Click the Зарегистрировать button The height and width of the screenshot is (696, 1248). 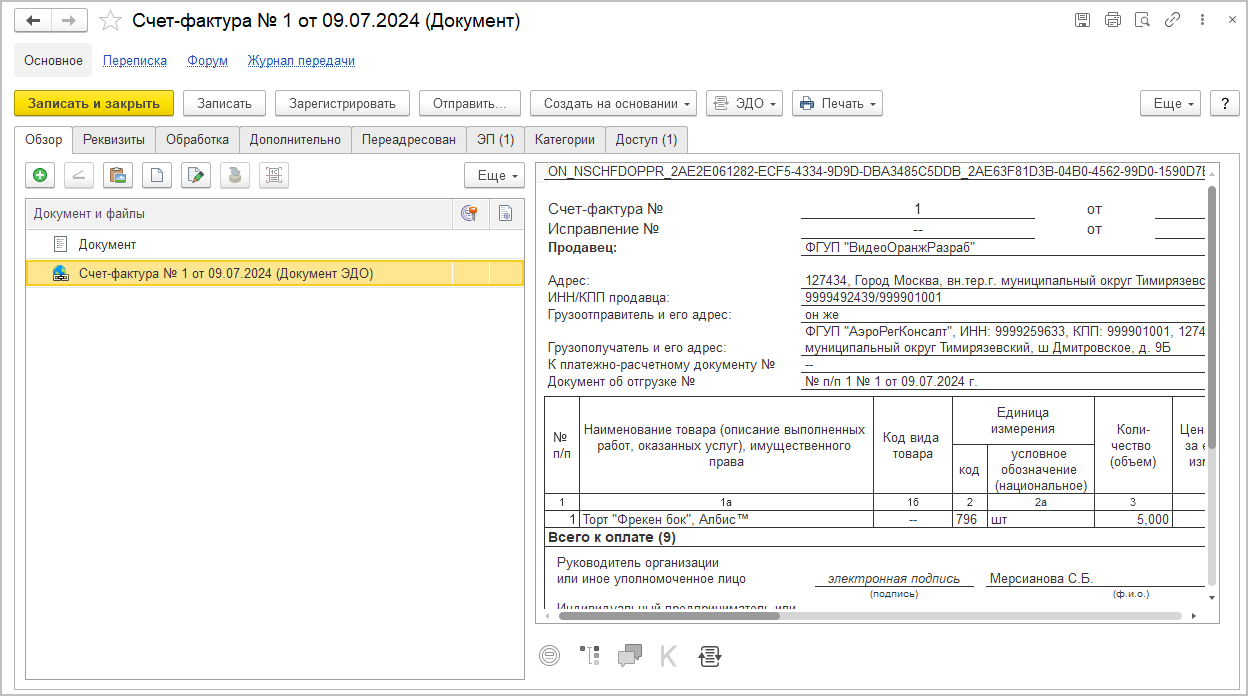(342, 103)
